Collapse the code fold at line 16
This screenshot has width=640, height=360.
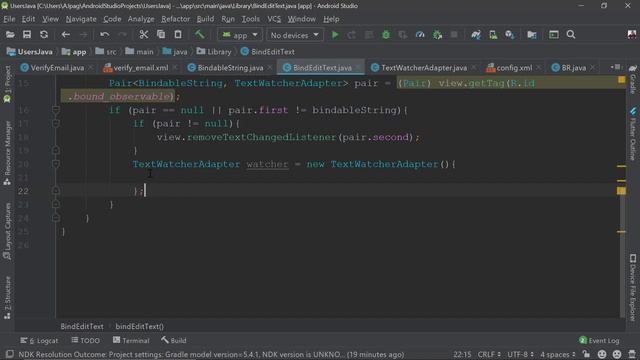pos(56,109)
